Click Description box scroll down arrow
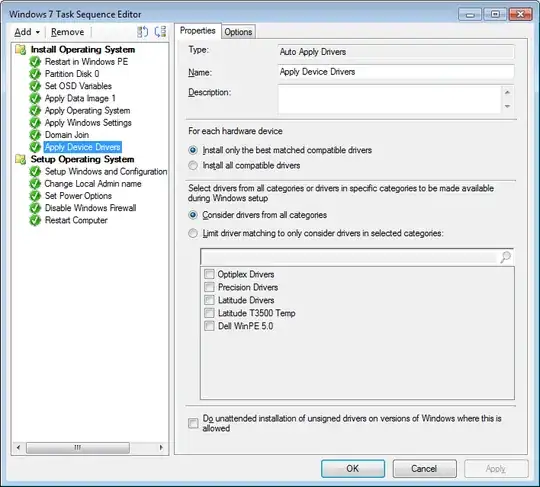Image resolution: width=540 pixels, height=487 pixels. (x=507, y=106)
